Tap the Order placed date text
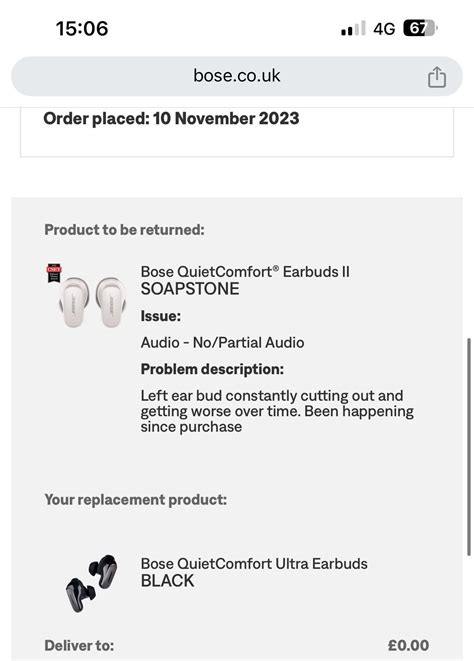 [171, 118]
